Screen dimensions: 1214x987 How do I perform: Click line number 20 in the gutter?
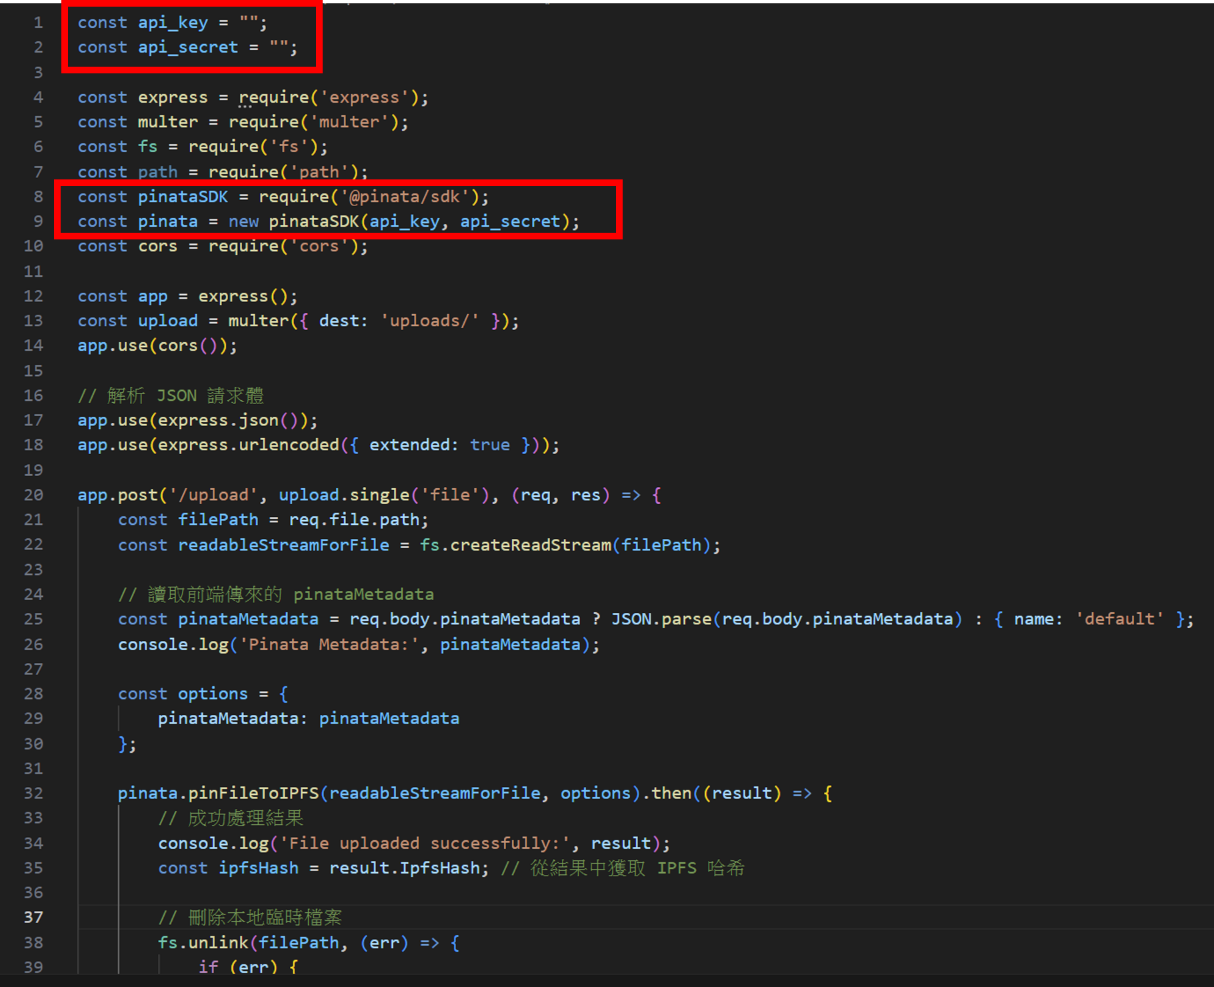[34, 495]
